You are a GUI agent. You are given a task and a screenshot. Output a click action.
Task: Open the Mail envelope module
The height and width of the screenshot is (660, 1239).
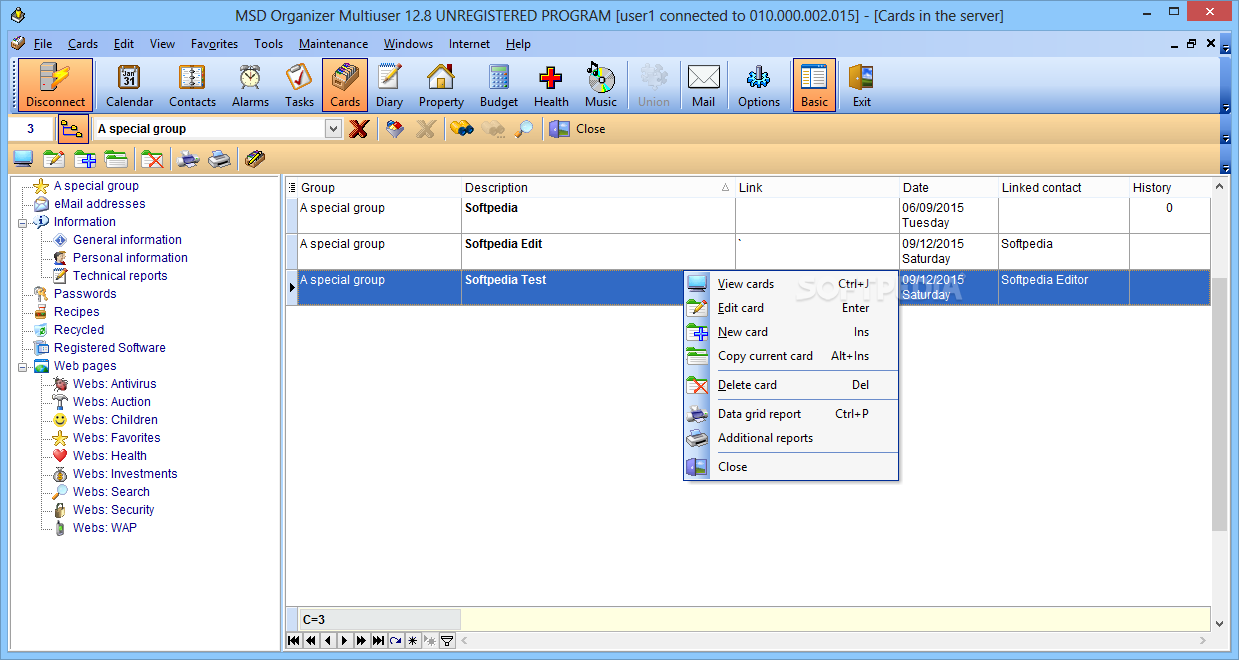click(703, 85)
